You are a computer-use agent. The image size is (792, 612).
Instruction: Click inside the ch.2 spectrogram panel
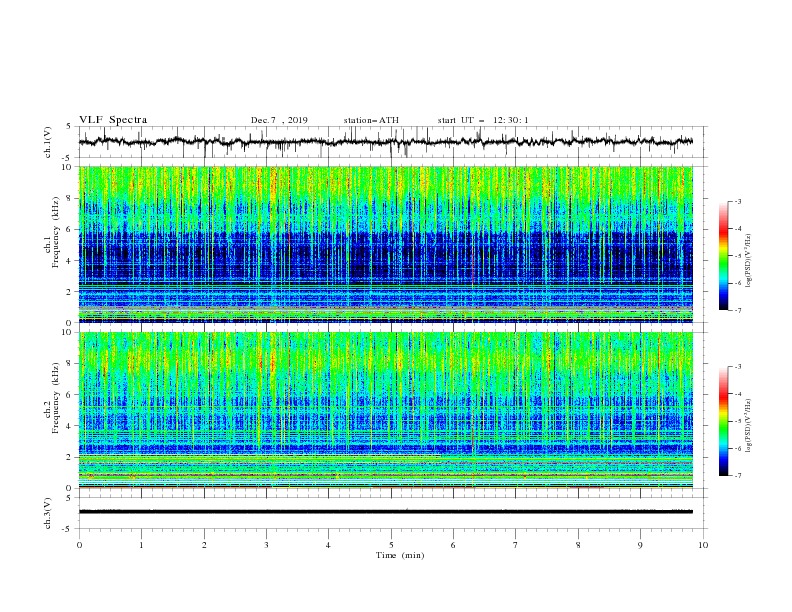click(x=386, y=410)
